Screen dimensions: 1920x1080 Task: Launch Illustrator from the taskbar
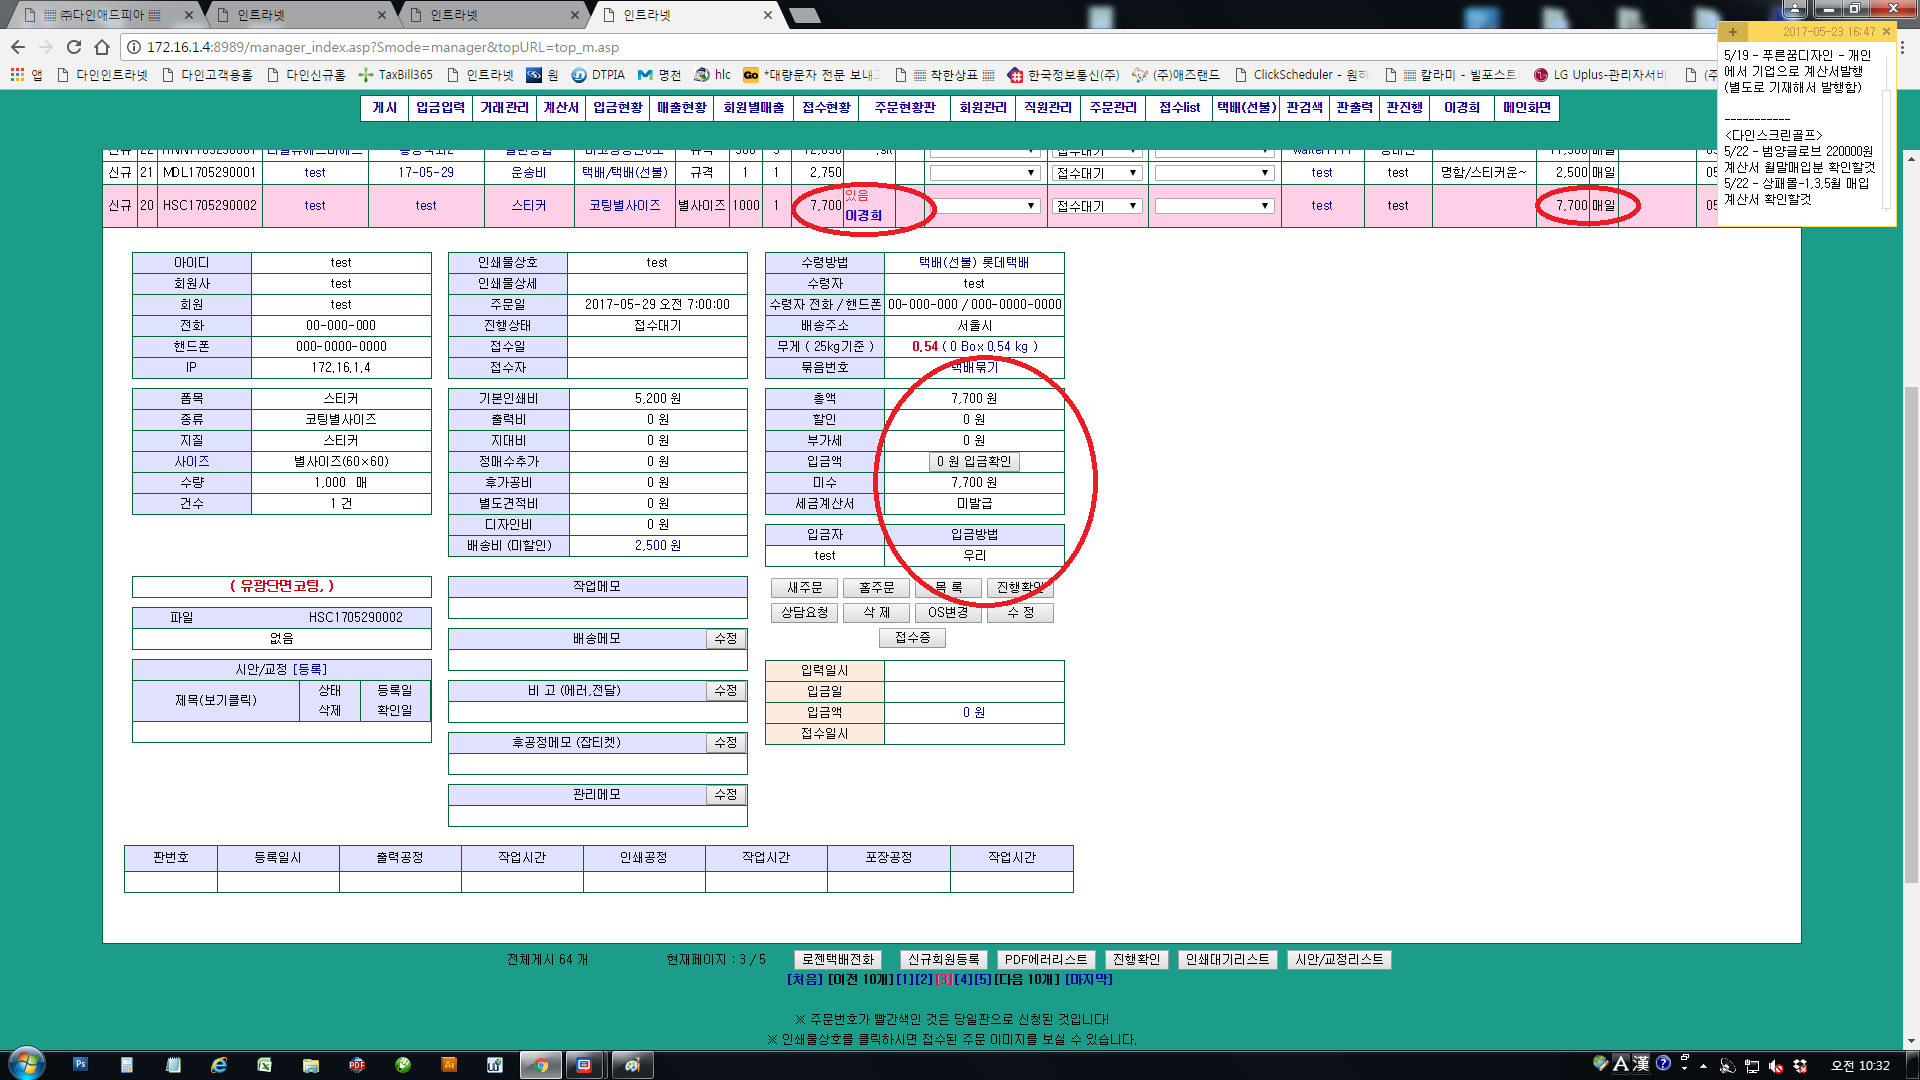[449, 1065]
